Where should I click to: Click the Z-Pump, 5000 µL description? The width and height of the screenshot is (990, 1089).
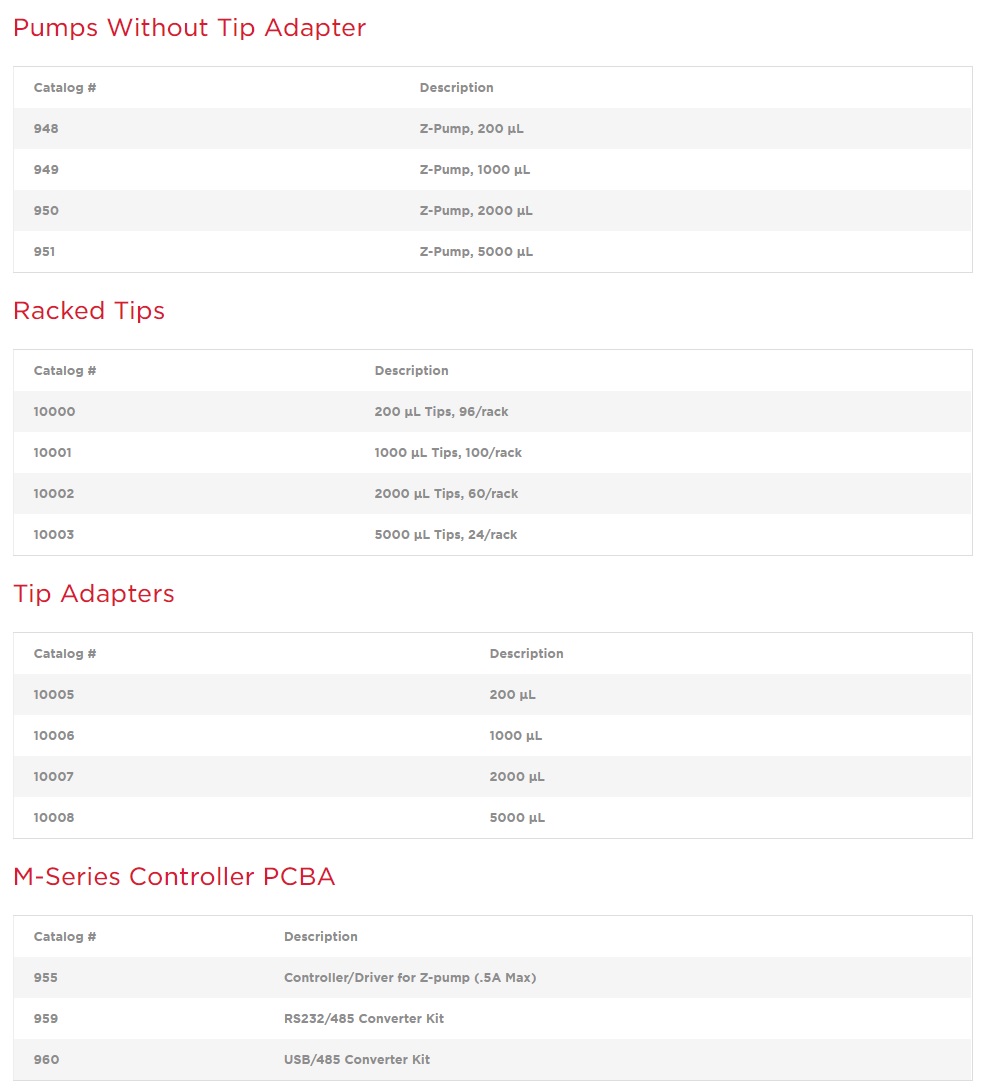tap(476, 252)
